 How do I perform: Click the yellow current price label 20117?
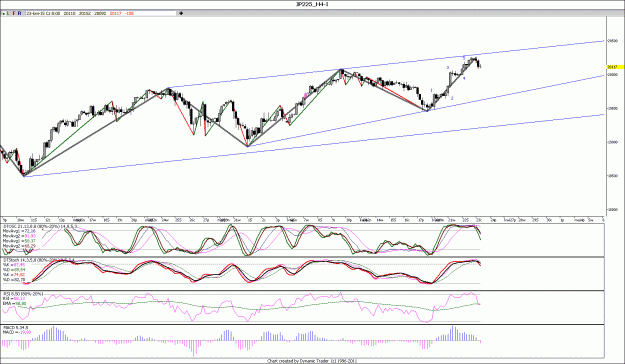pyautogui.click(x=615, y=67)
